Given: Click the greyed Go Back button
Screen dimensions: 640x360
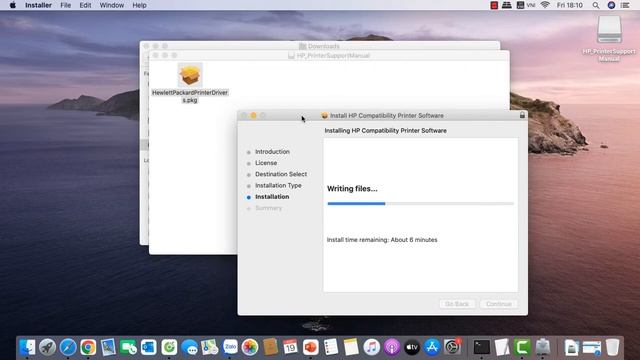Looking at the screenshot, I should [457, 304].
